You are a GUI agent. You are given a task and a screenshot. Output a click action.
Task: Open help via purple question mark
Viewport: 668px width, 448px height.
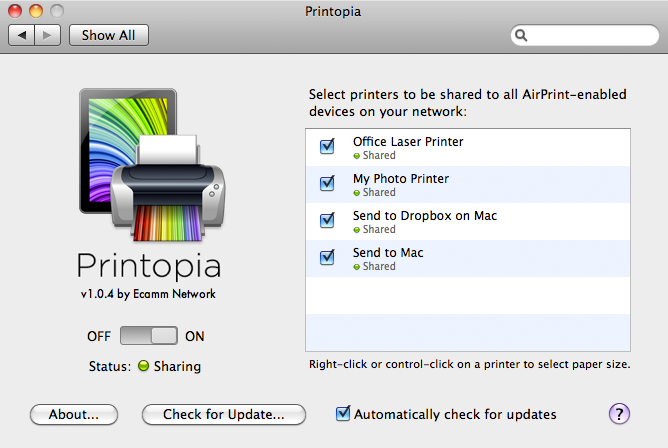coord(619,414)
